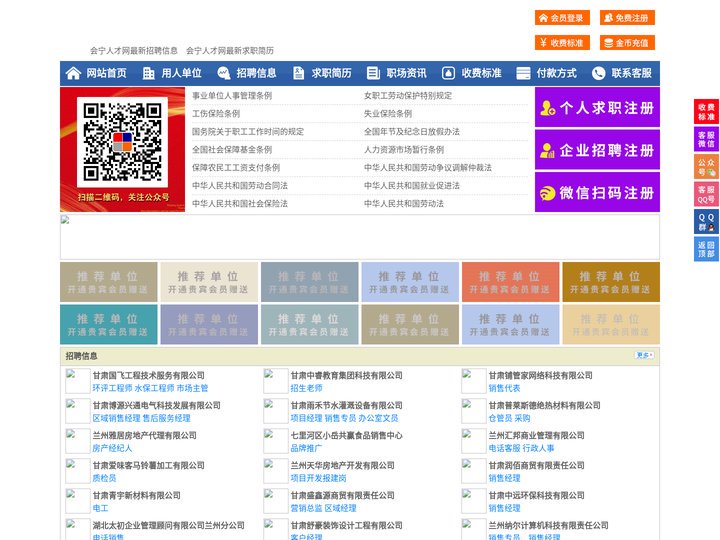Click the card icon beside 付款方式
The height and width of the screenshot is (540, 720).
pyautogui.click(x=523, y=73)
